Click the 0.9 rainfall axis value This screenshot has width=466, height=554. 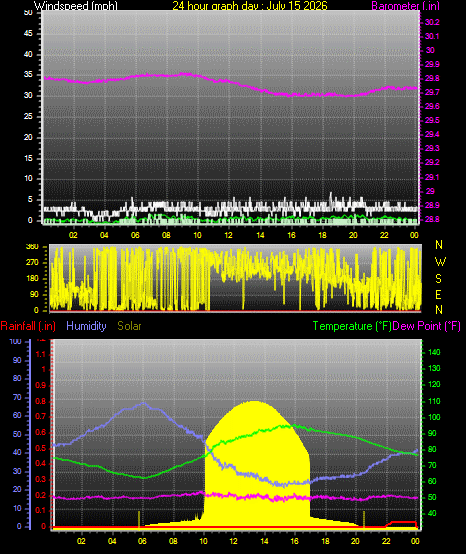(41, 385)
